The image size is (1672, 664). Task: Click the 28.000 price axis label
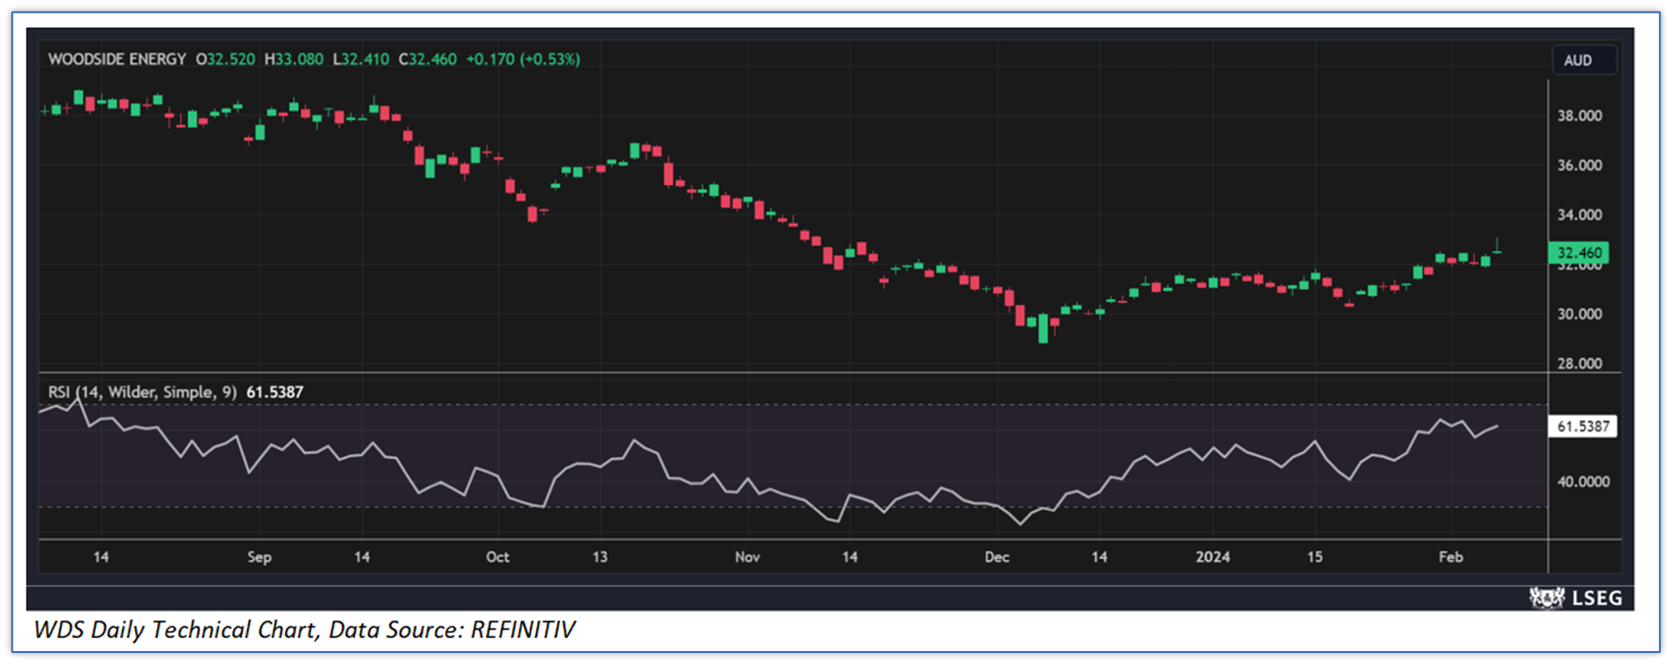[1579, 363]
